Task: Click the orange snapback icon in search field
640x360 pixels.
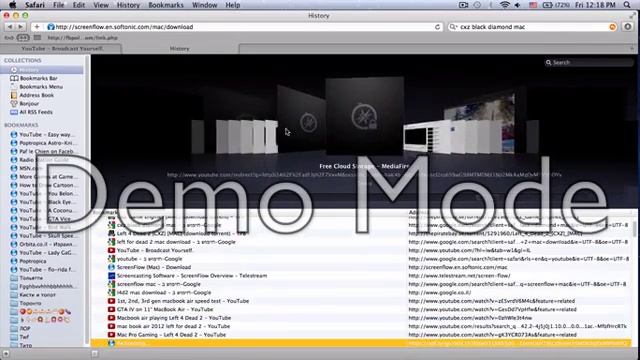Action: (612, 27)
